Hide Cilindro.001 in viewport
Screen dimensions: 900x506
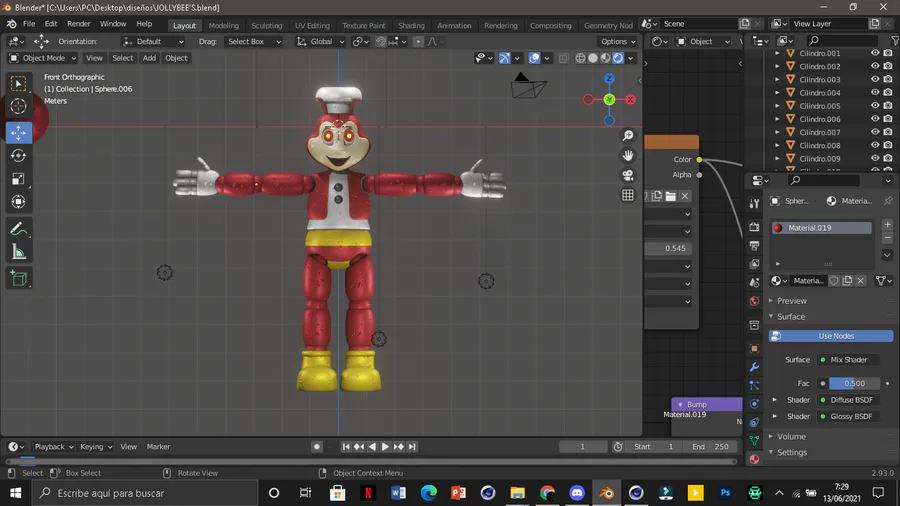875,53
